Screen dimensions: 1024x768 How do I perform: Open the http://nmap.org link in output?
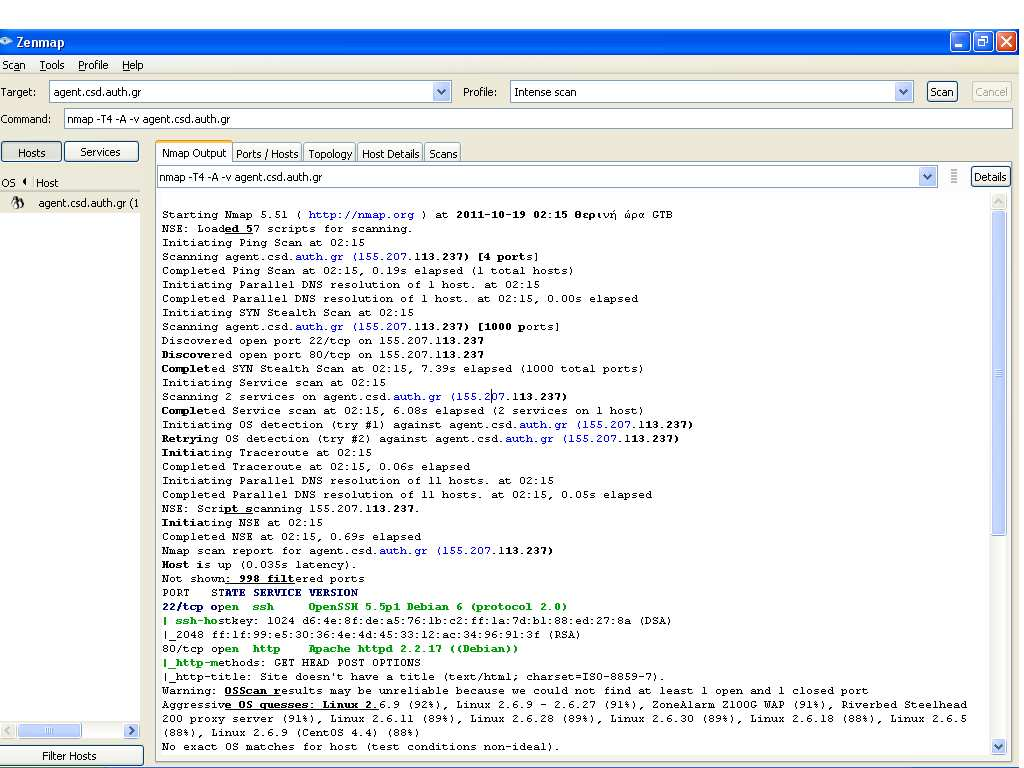pyautogui.click(x=360, y=214)
